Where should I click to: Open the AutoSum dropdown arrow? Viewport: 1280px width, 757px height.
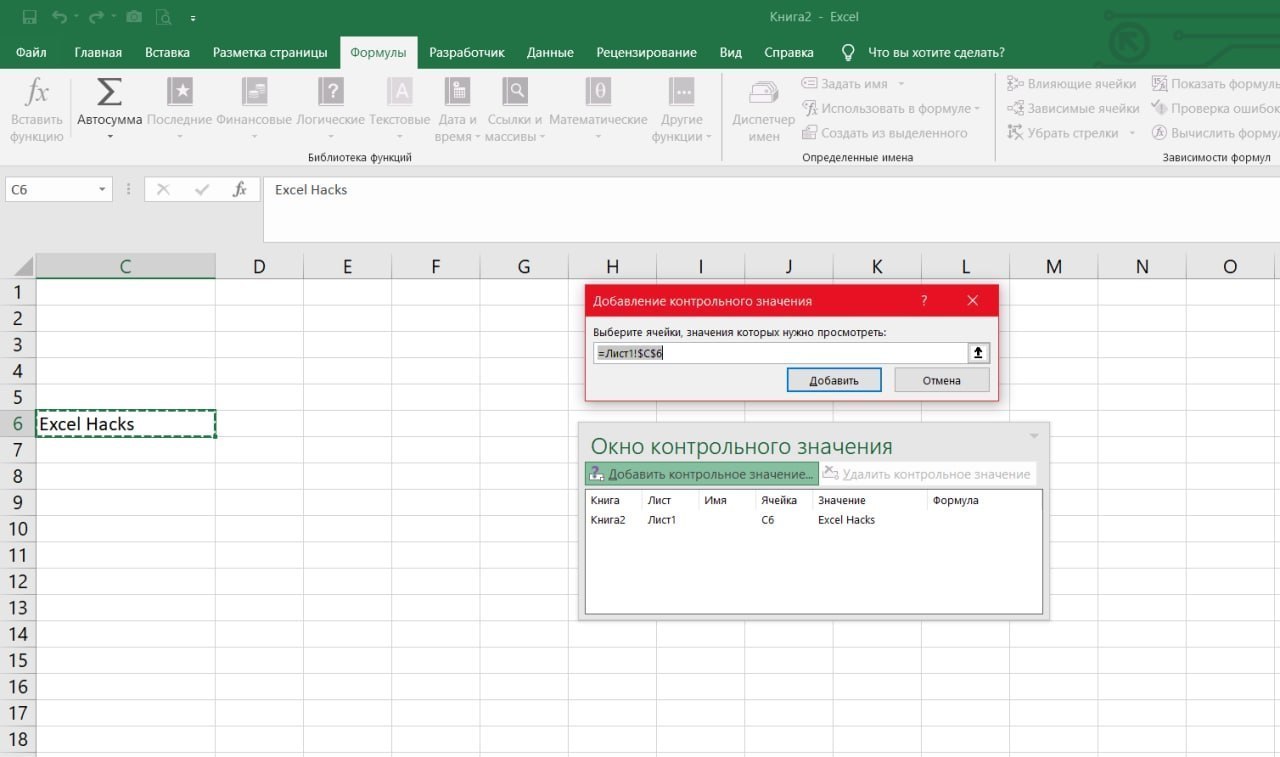coord(109,137)
